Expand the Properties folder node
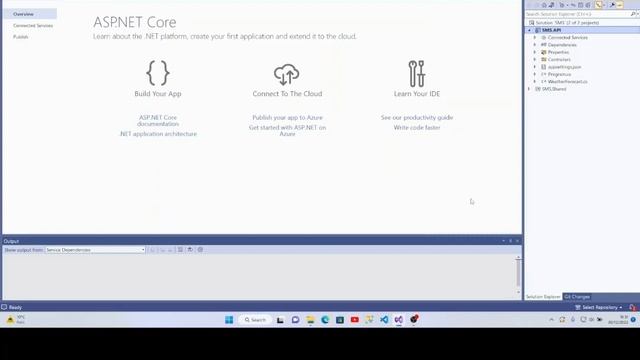Viewport: 640px width, 360px height. click(x=535, y=52)
